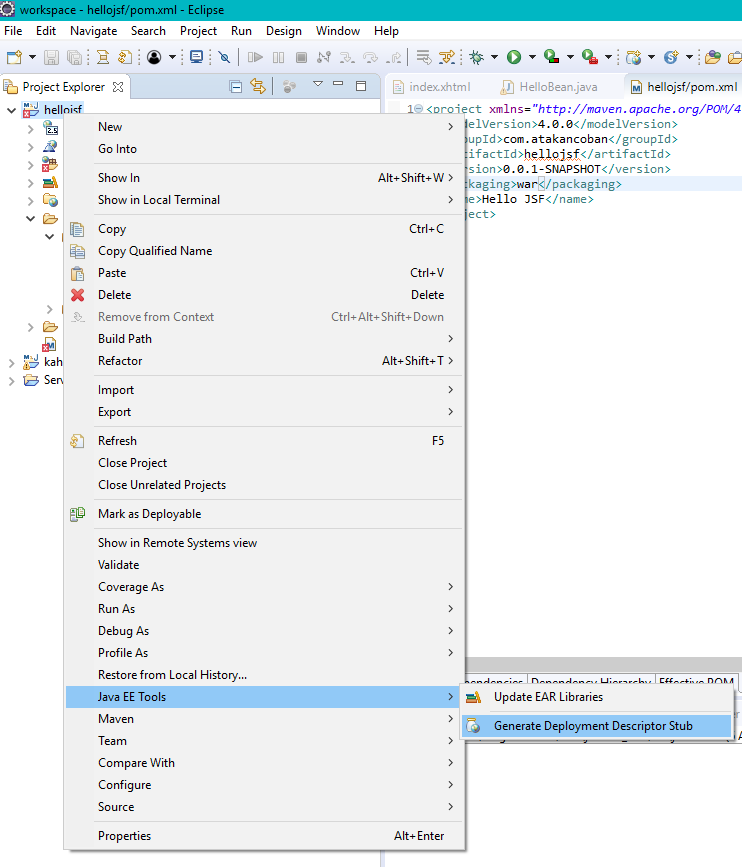Screen dimensions: 742x867
Task: Open the Run dropdown arrow
Action: [x=532, y=57]
